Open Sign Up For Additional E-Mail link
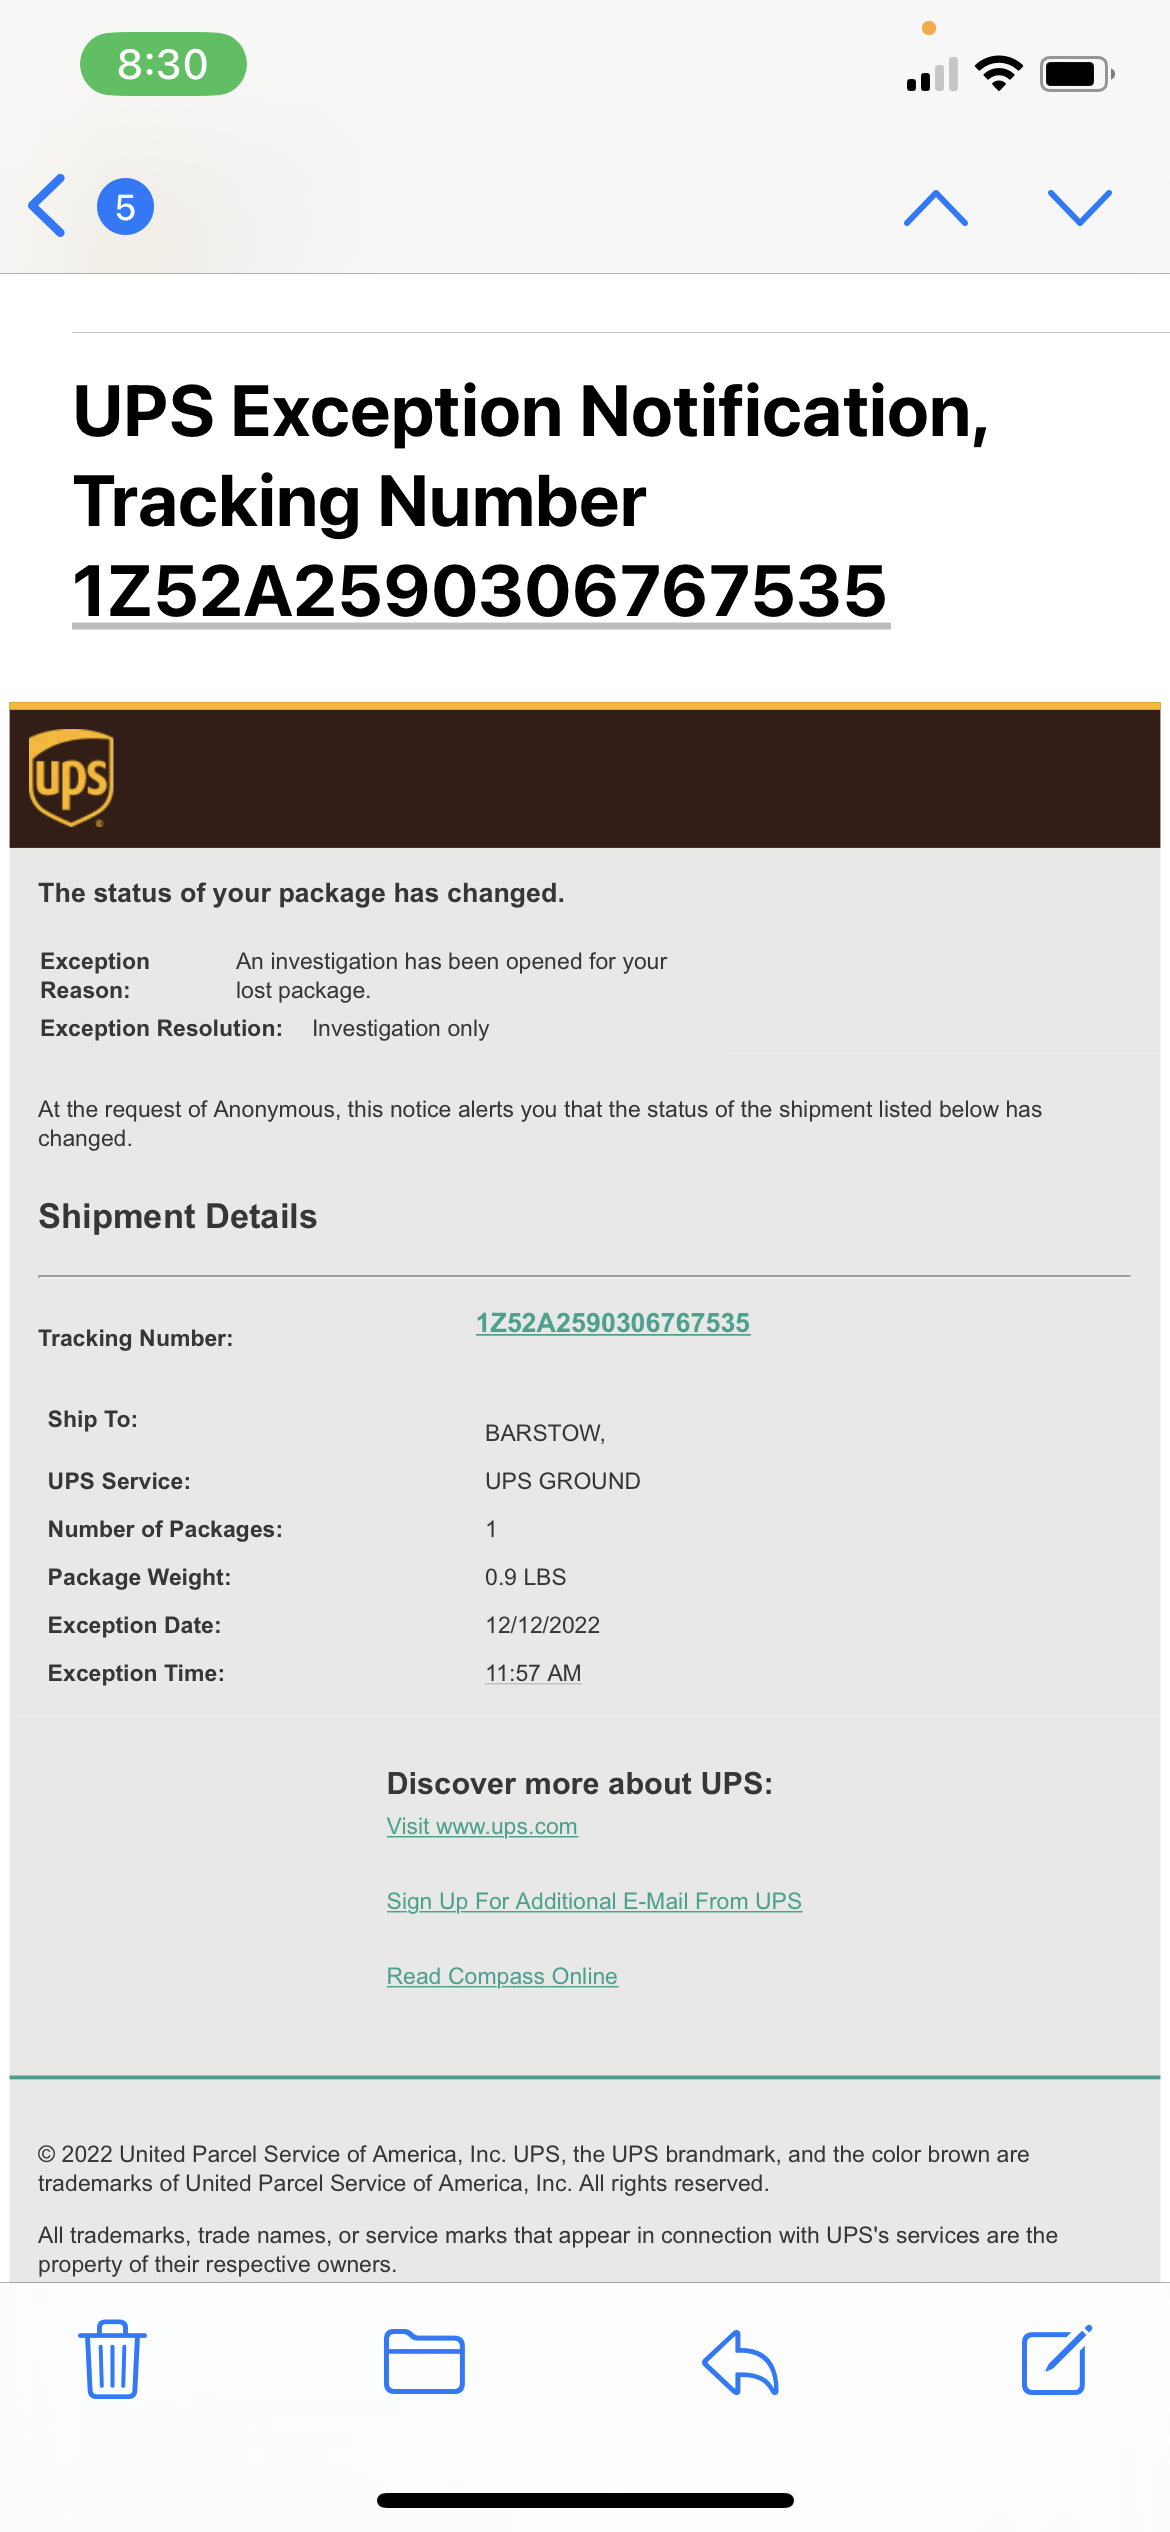This screenshot has height=2532, width=1170. pyautogui.click(x=594, y=1901)
